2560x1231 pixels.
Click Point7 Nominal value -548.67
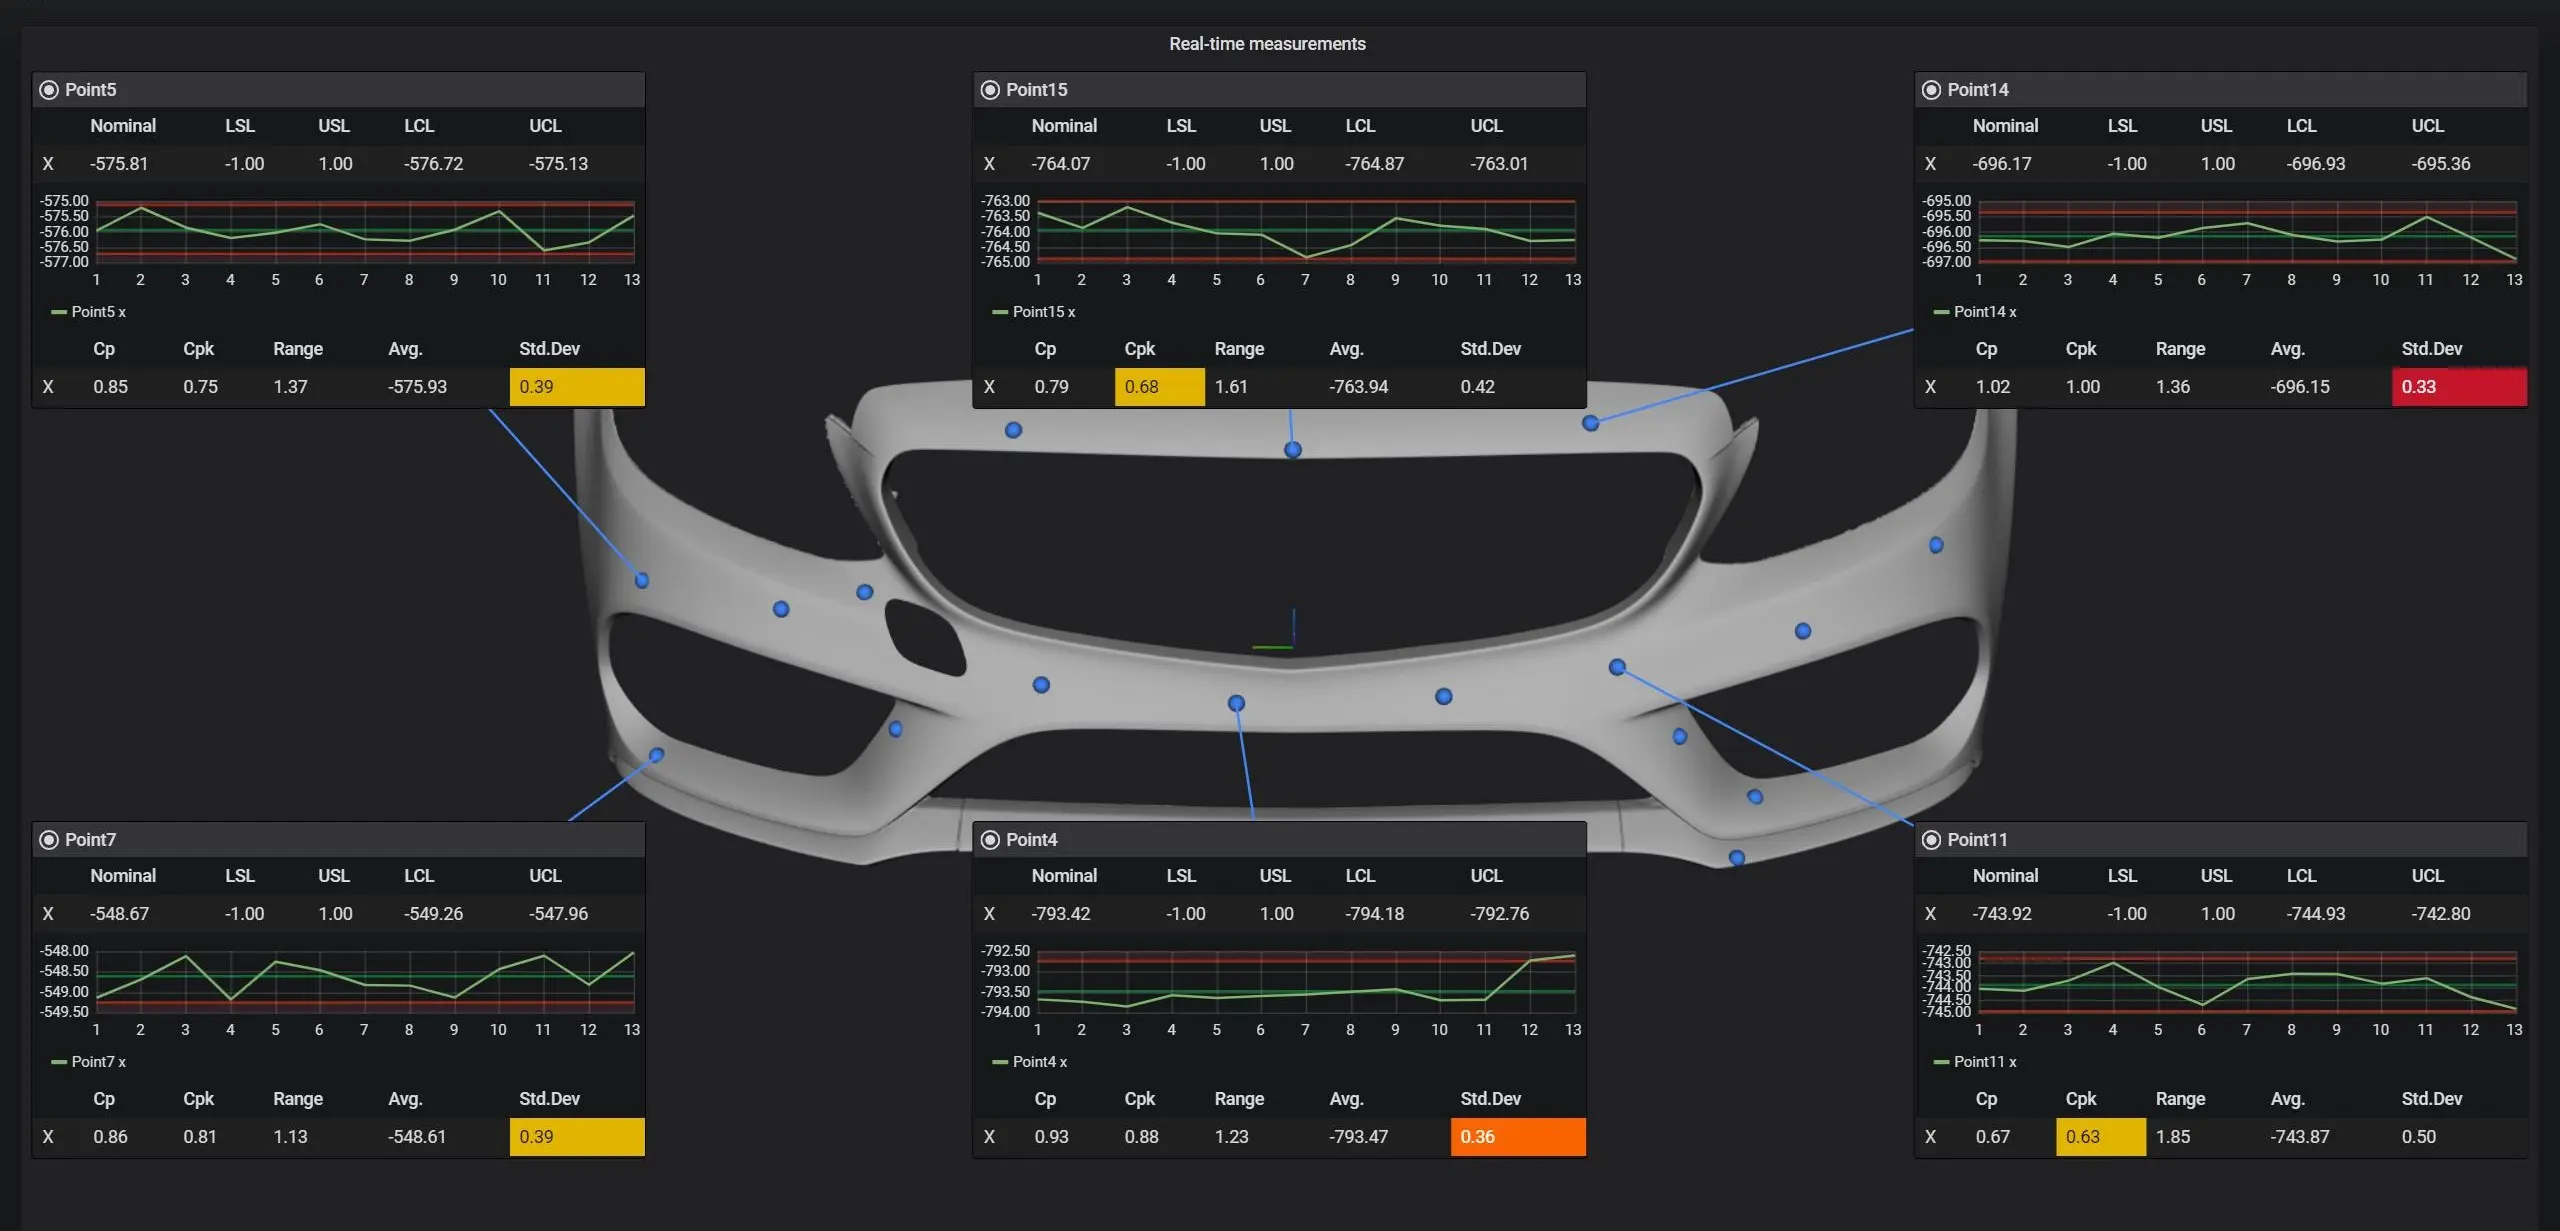click(119, 914)
